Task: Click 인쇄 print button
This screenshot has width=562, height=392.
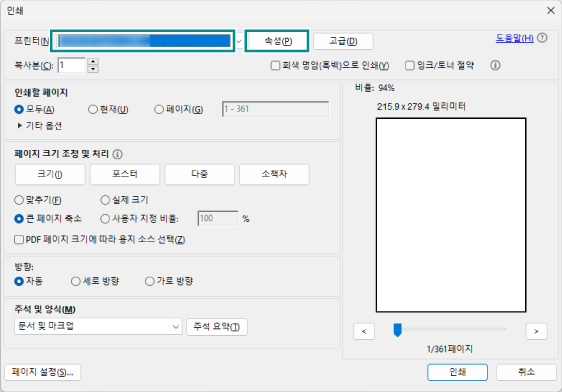Action: click(x=457, y=372)
